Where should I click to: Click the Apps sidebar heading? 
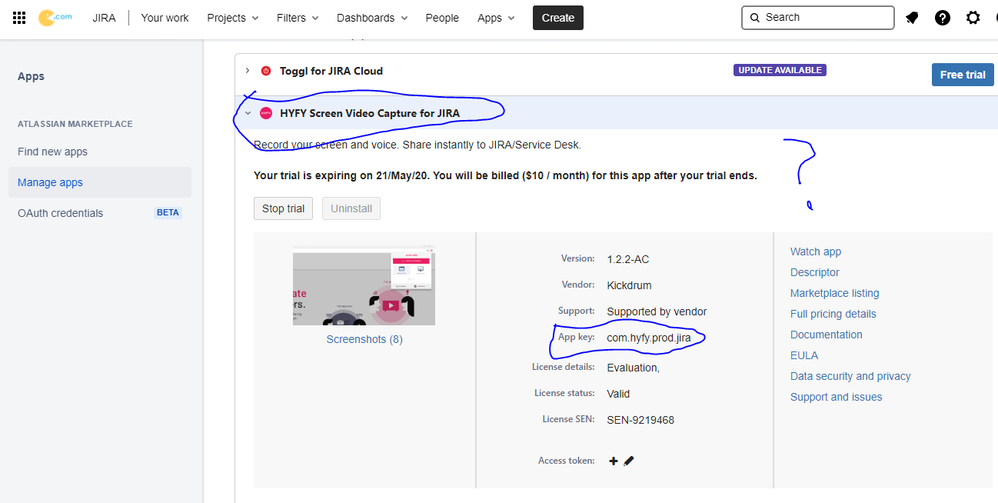click(x=31, y=76)
